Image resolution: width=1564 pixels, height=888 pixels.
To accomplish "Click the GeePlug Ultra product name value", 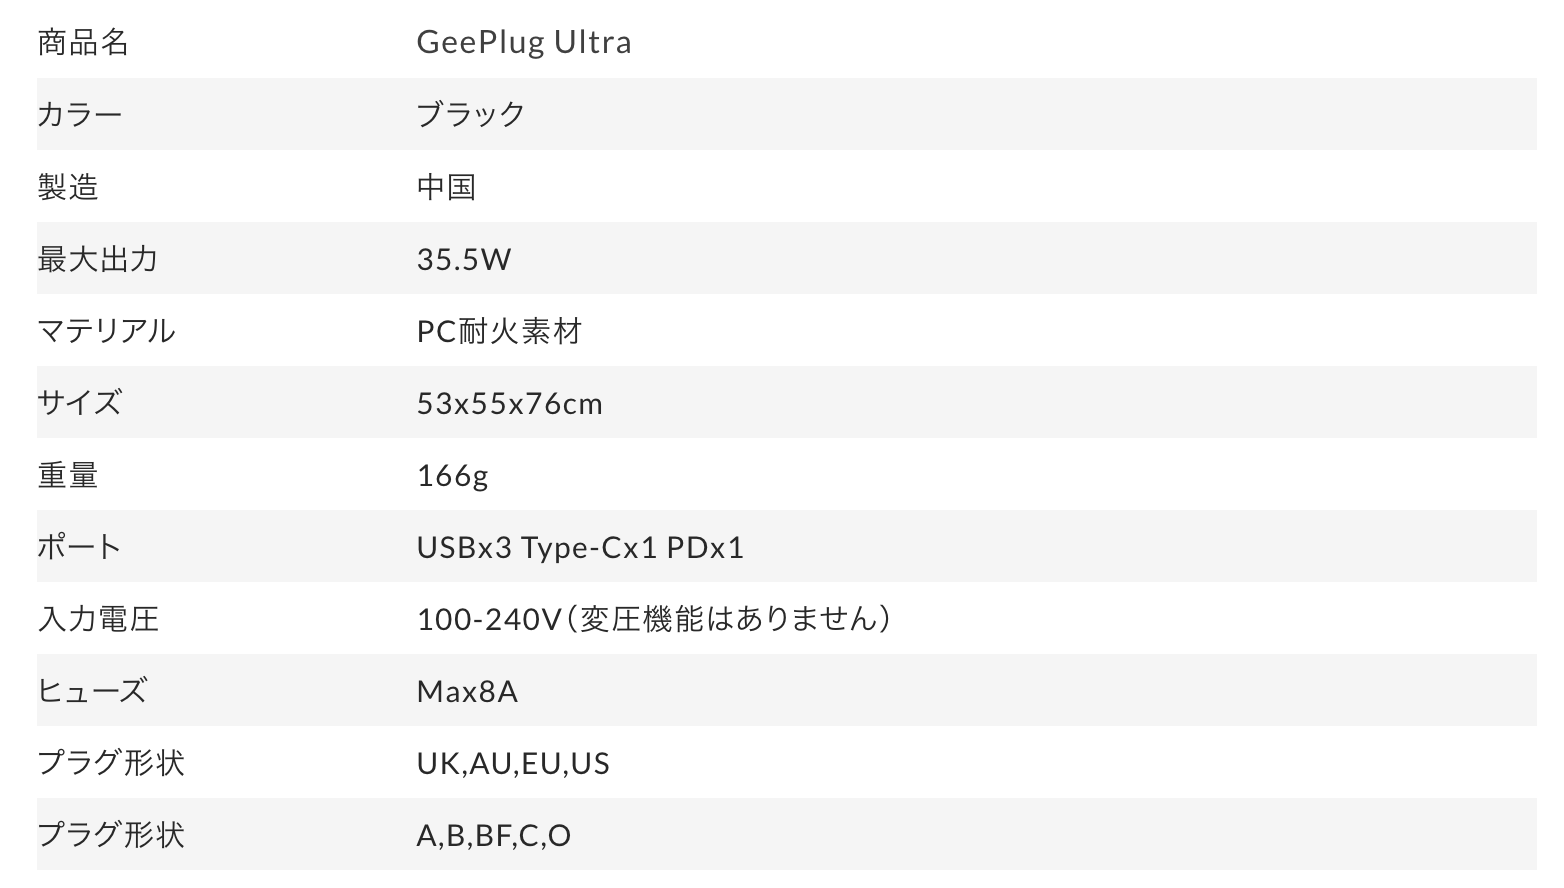I will [x=524, y=42].
